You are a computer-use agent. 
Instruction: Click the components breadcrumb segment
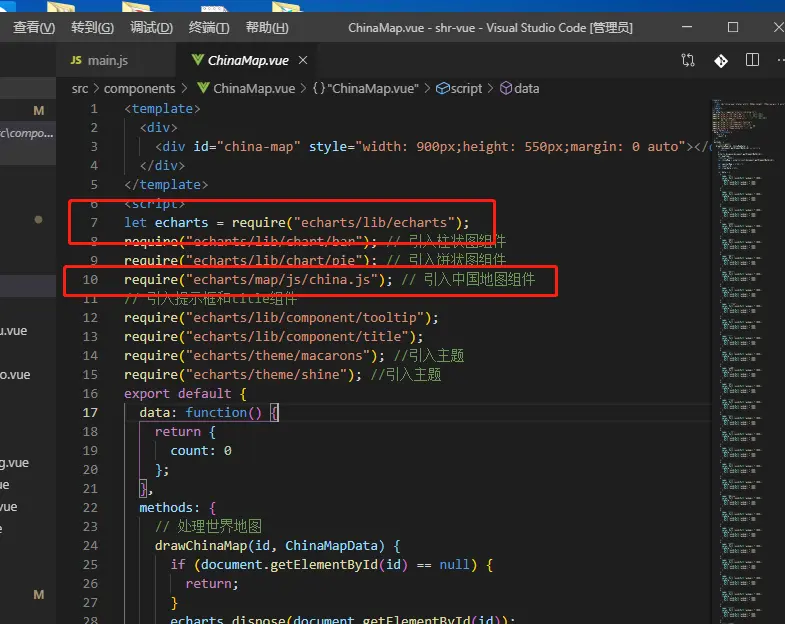pyautogui.click(x=139, y=89)
